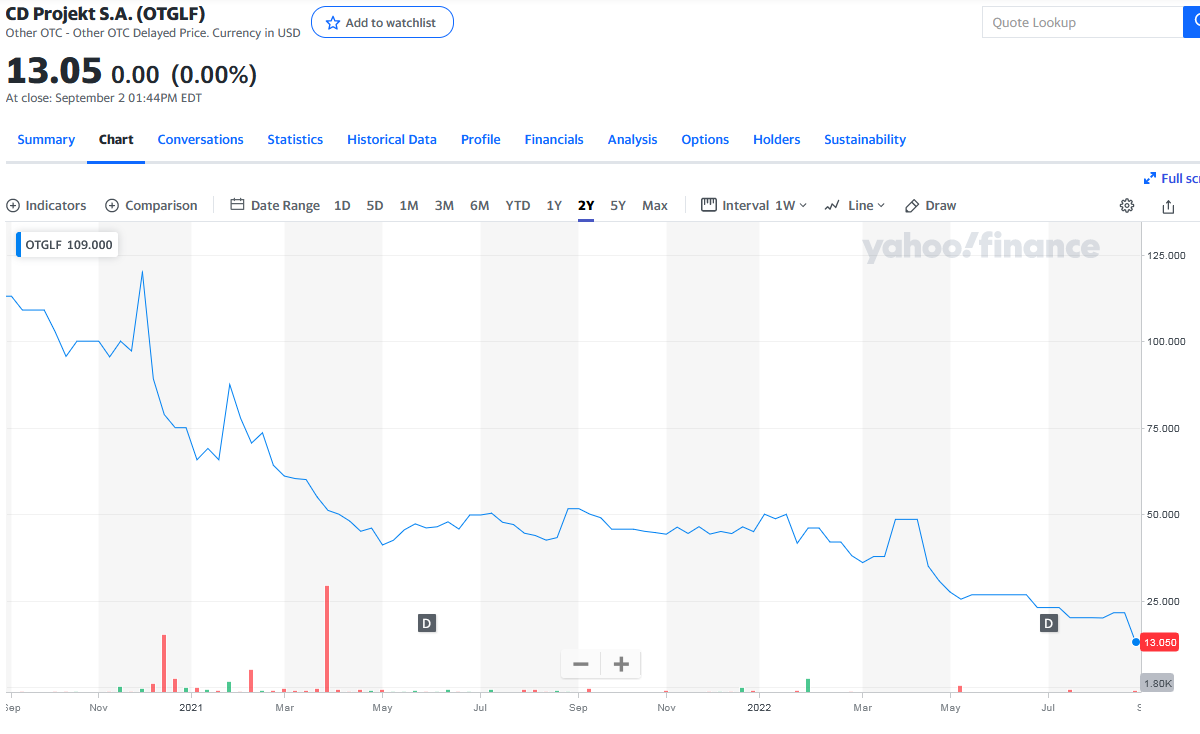Viewport: 1200px width, 734px height.
Task: Add an indicator via Indicators button
Action: point(47,206)
